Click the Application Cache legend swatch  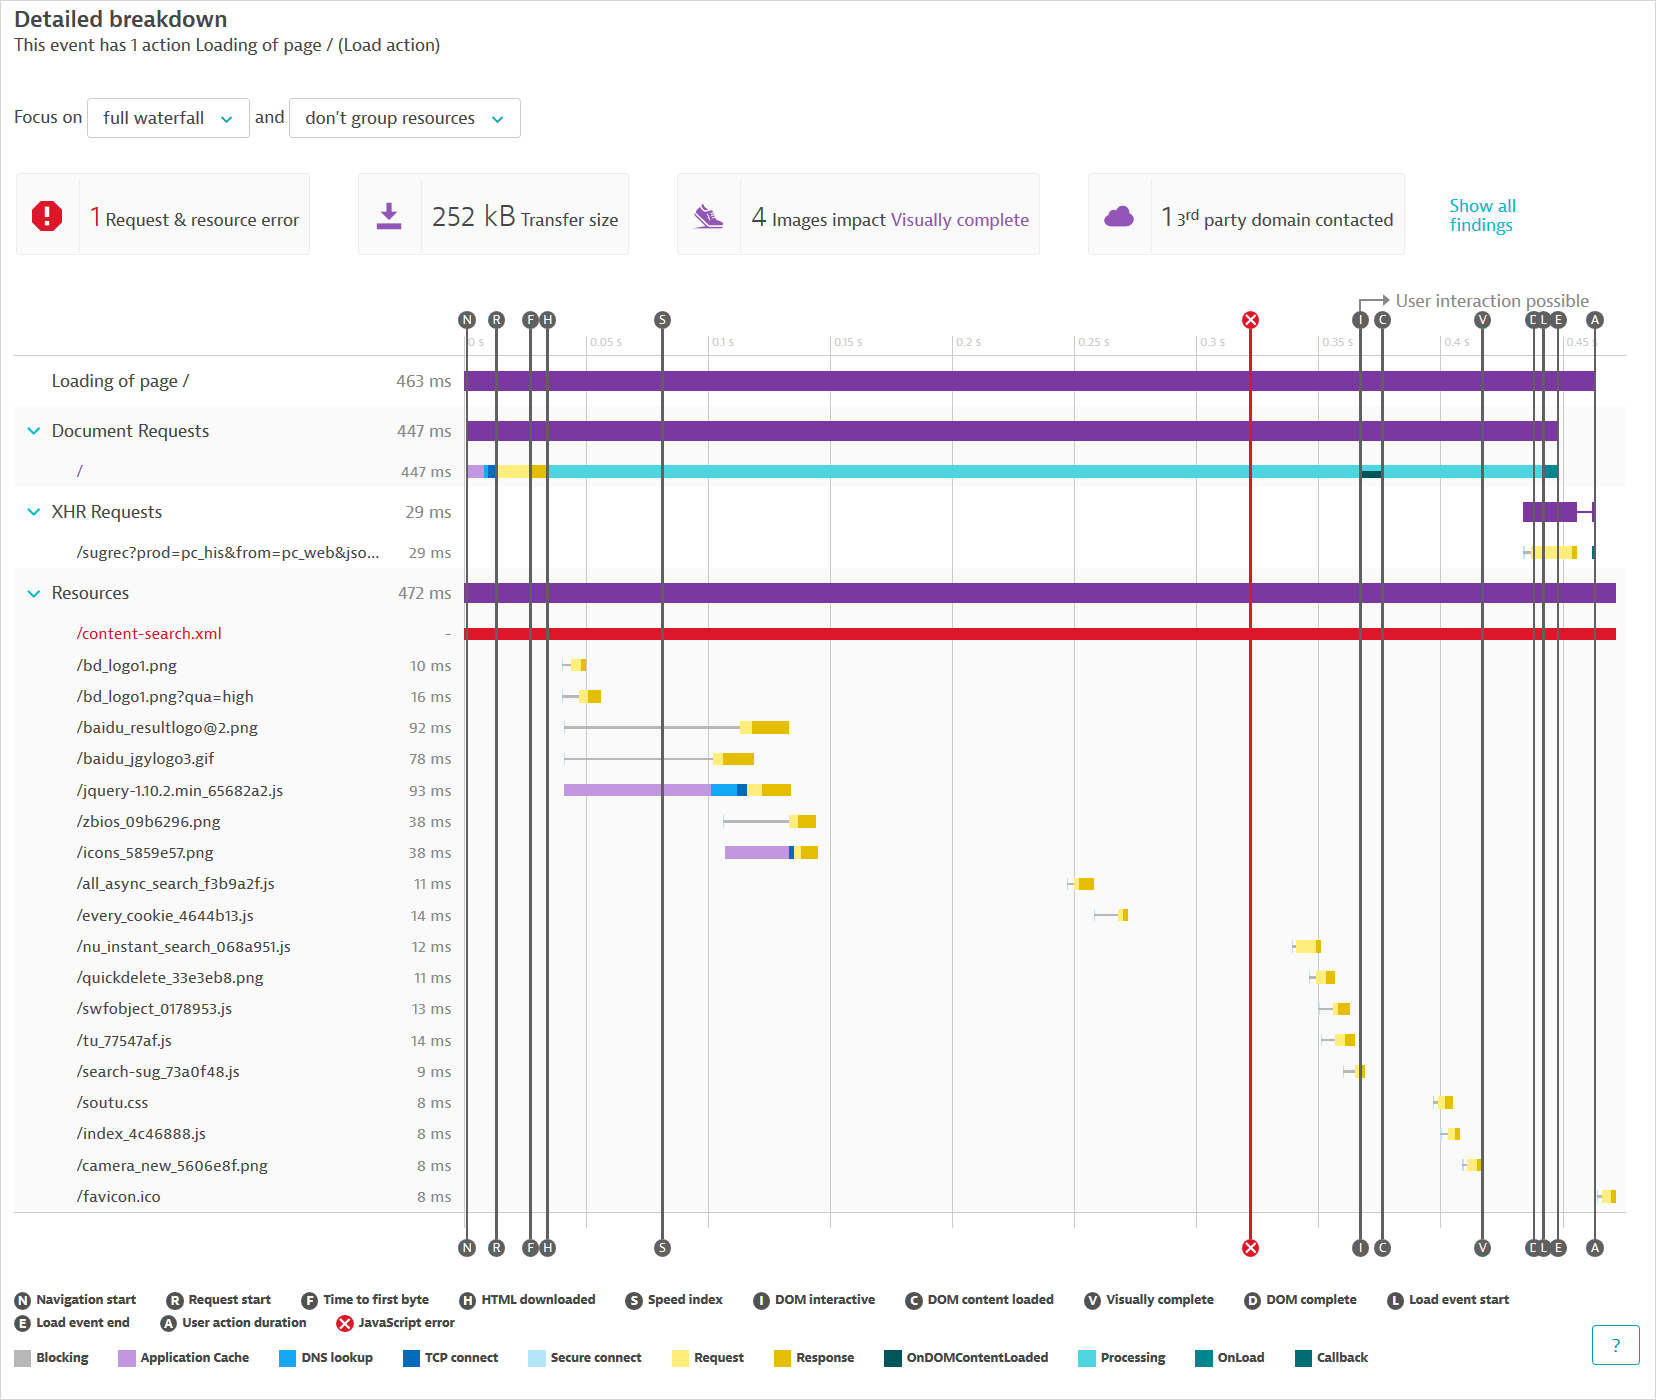(127, 1358)
